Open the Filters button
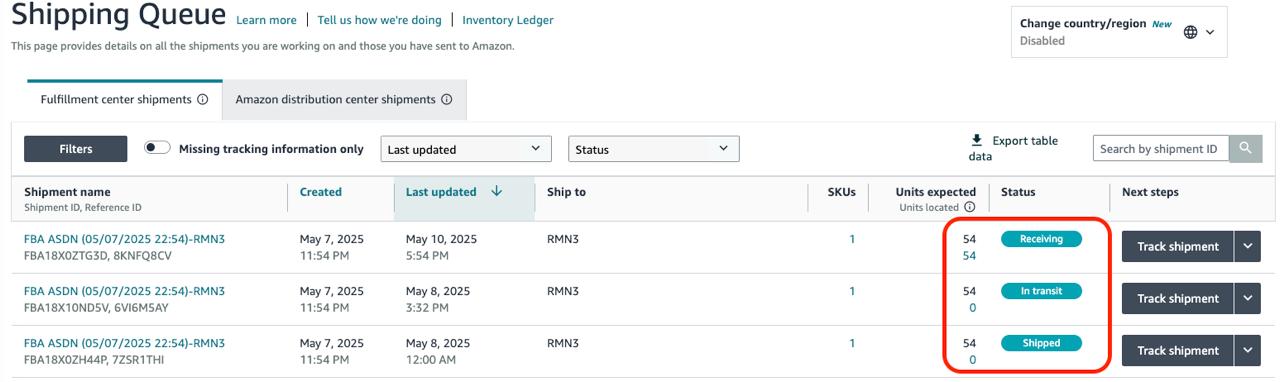This screenshot has width=1280, height=382. click(x=76, y=149)
